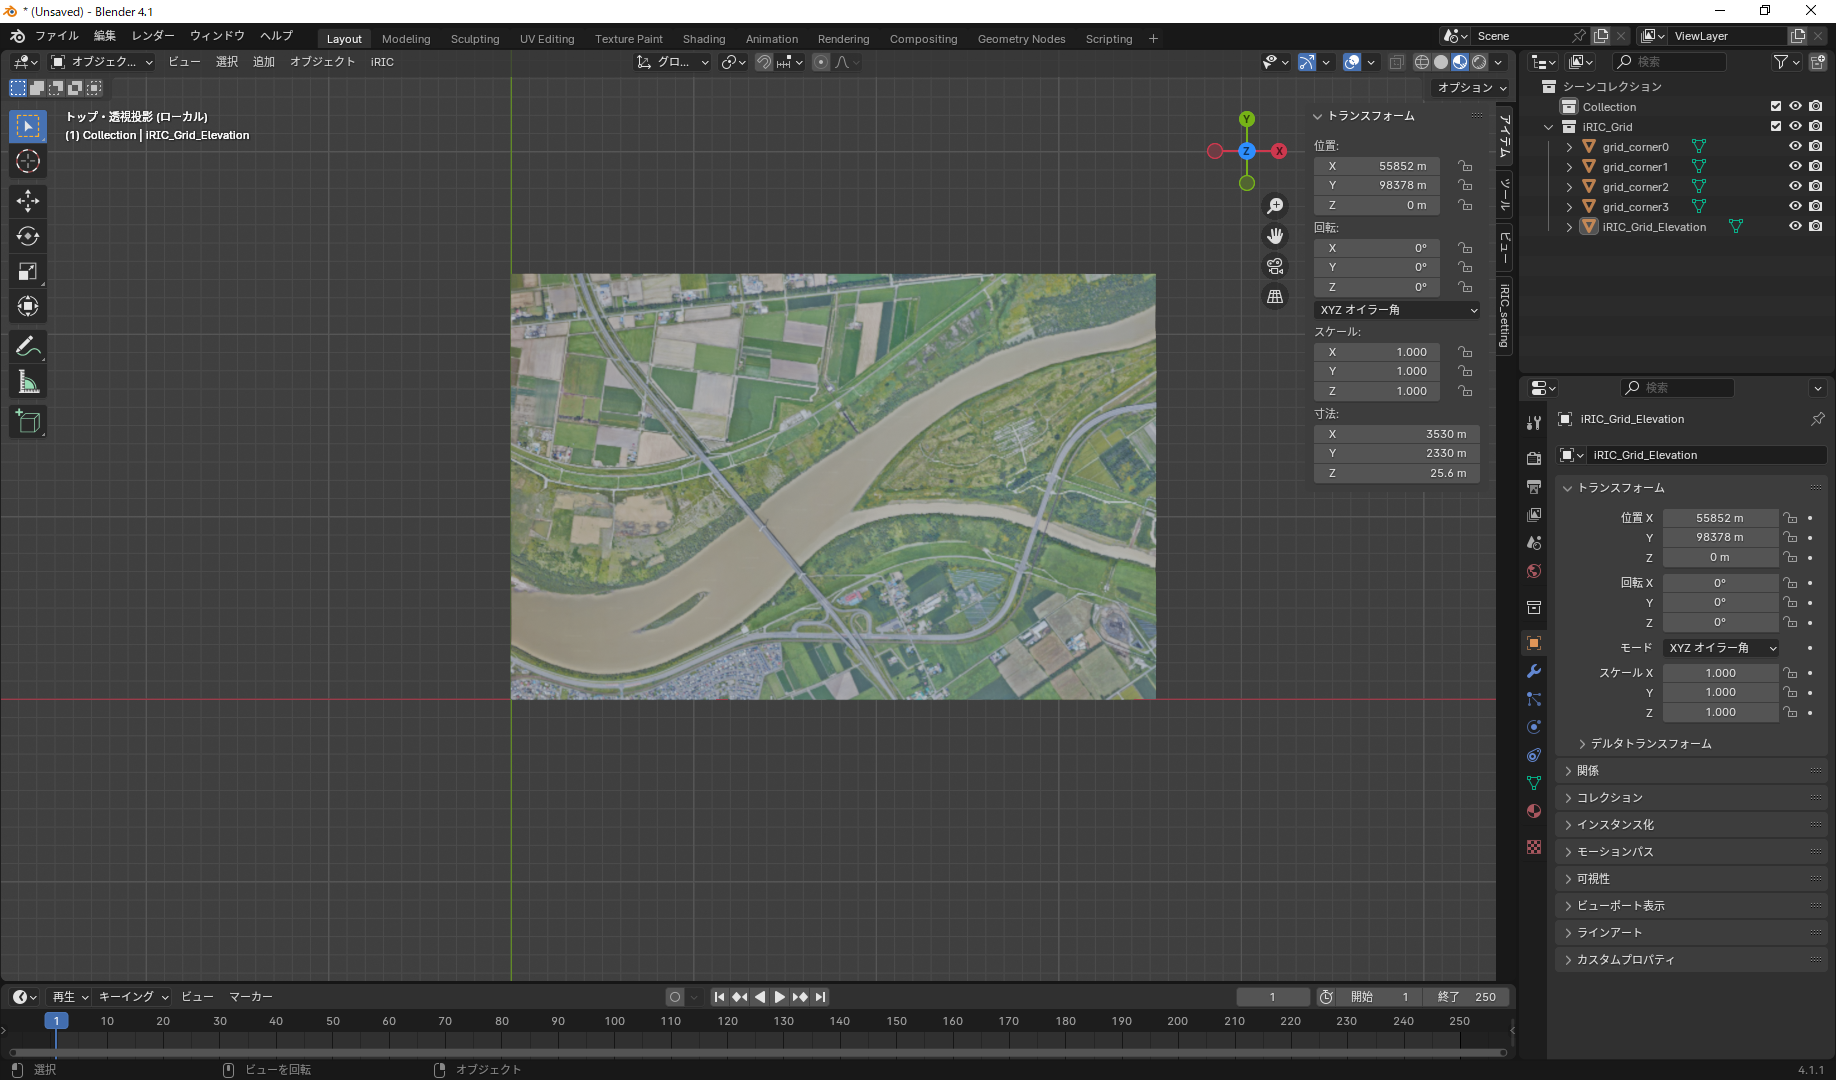Switch to orthographic/perspective grid view icon
Viewport: 1836px width, 1080px height.
click(1275, 297)
